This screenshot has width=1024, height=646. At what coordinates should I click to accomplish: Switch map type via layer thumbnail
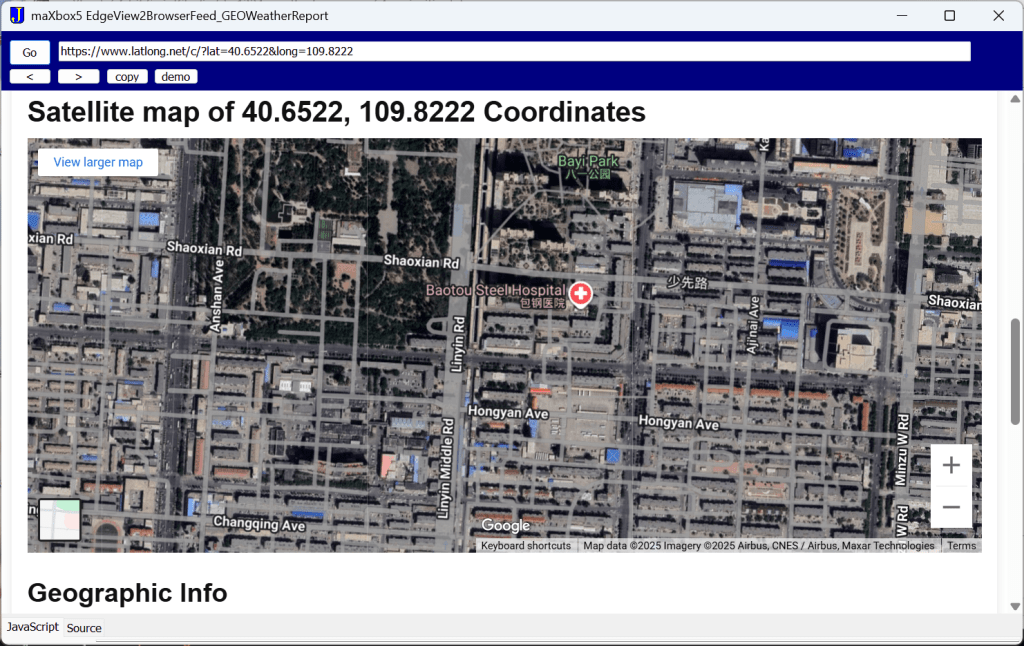(60, 520)
